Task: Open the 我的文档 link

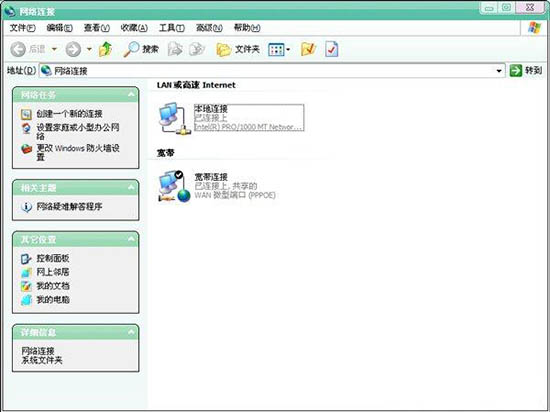Action: (53, 286)
